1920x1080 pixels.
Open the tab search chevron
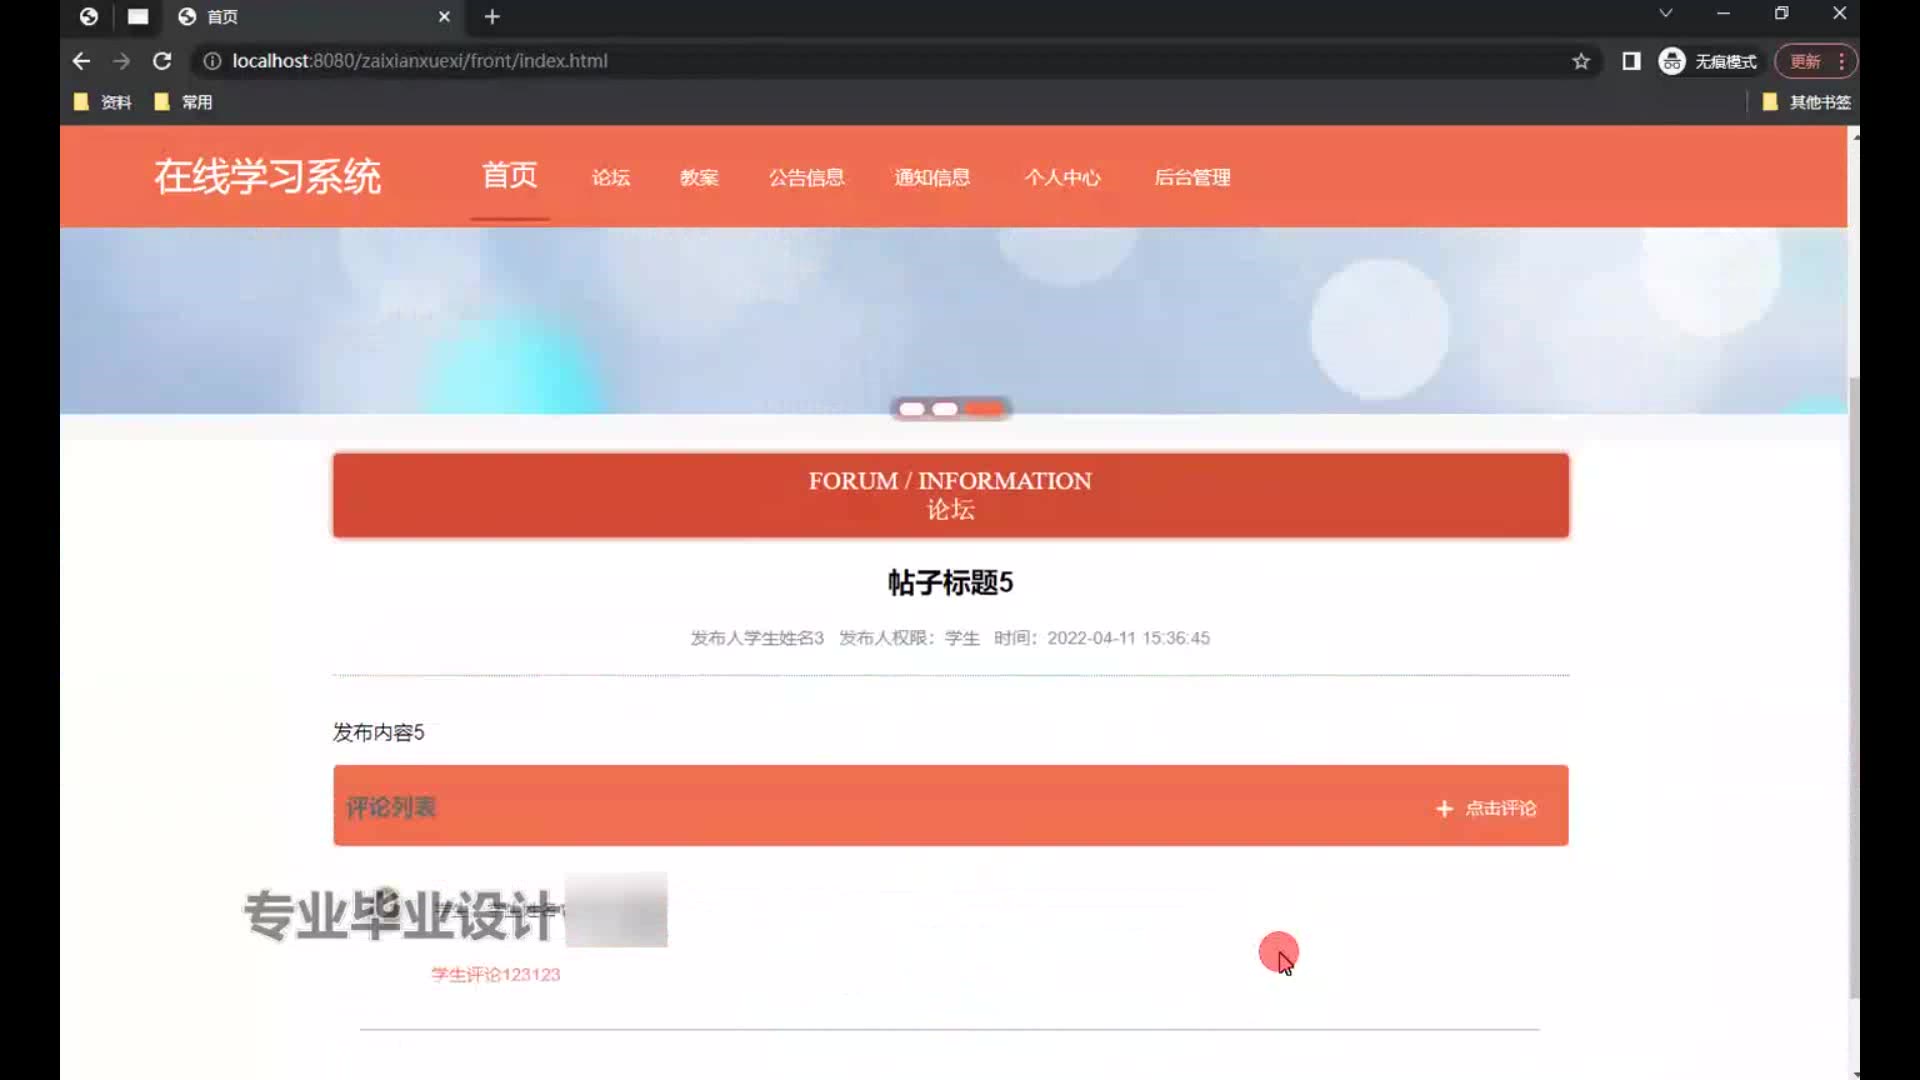click(x=1665, y=14)
